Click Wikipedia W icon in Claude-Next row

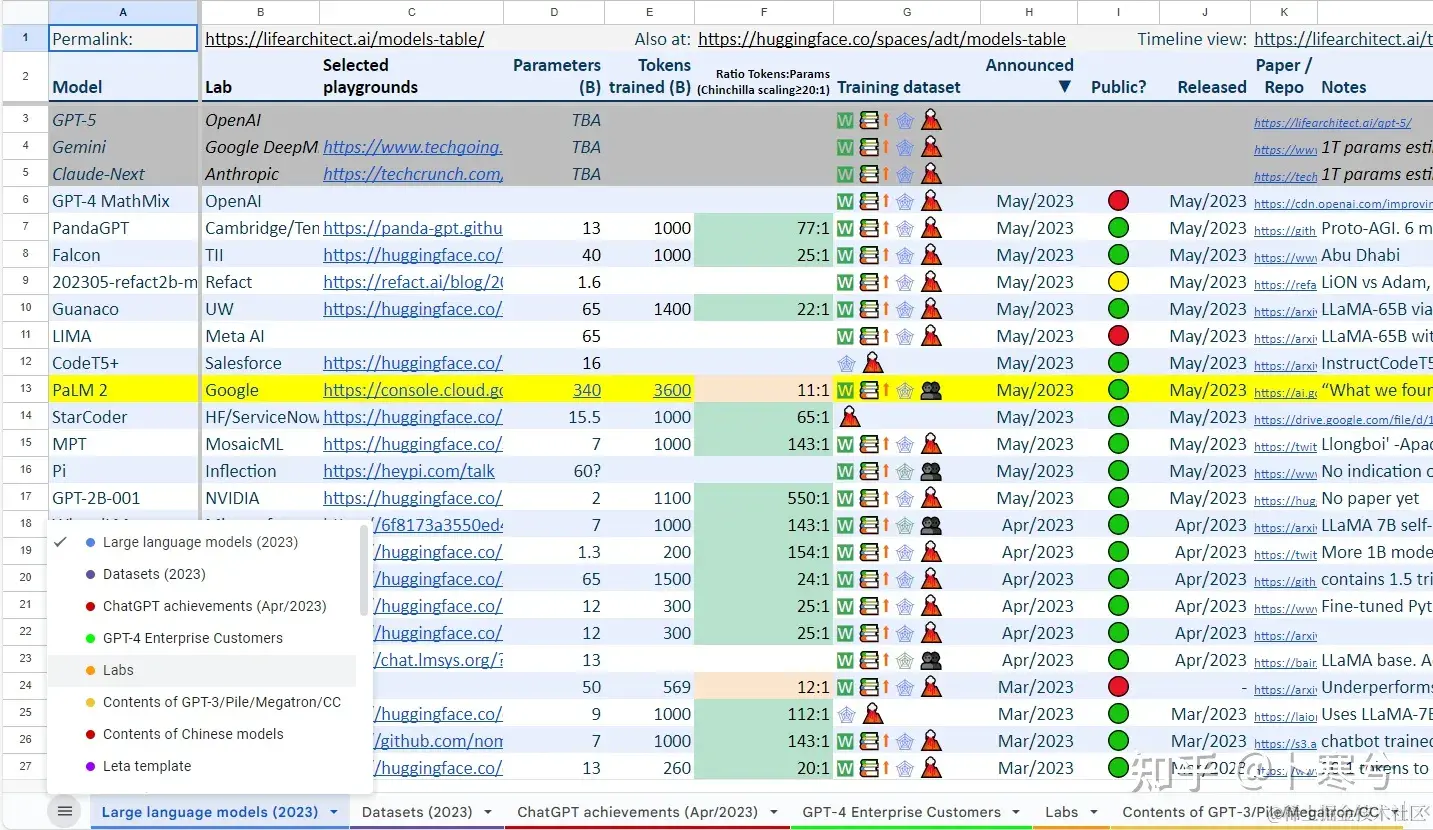click(845, 174)
